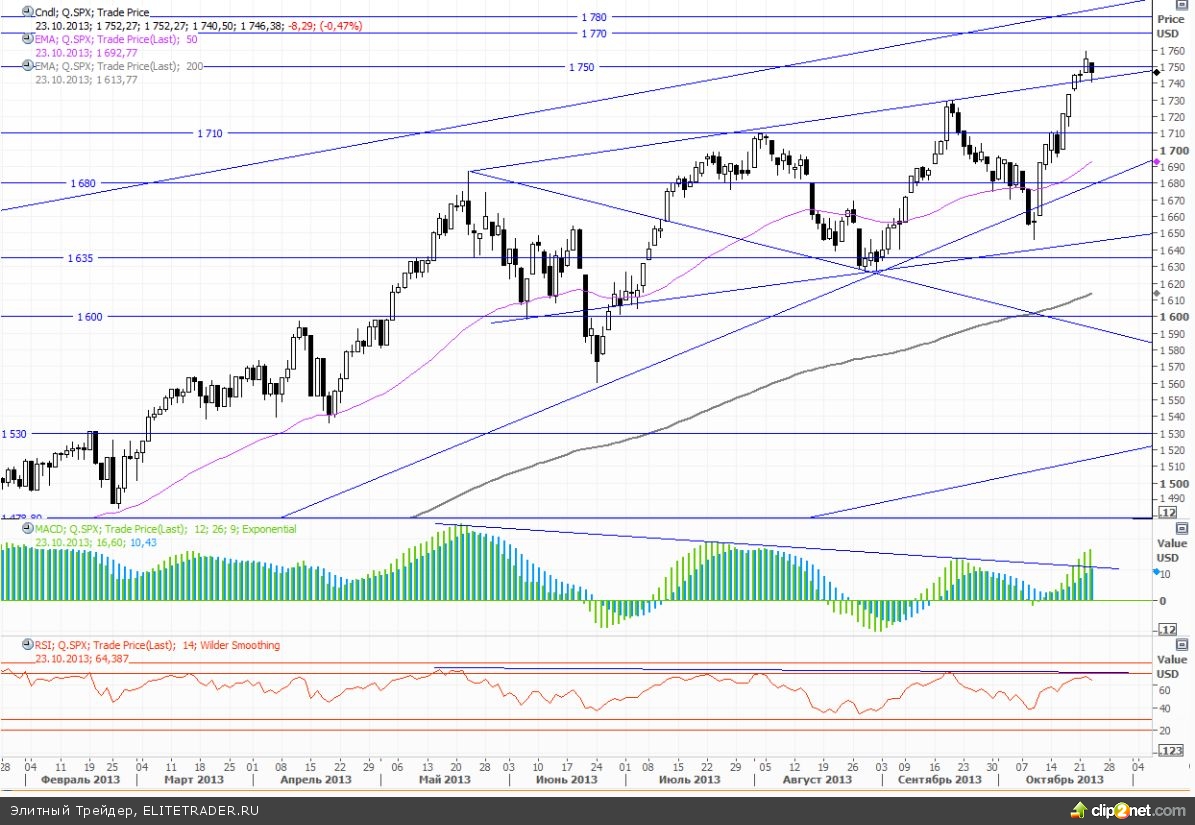
Task: Click the -8,29 price change value
Action: click(x=300, y=26)
